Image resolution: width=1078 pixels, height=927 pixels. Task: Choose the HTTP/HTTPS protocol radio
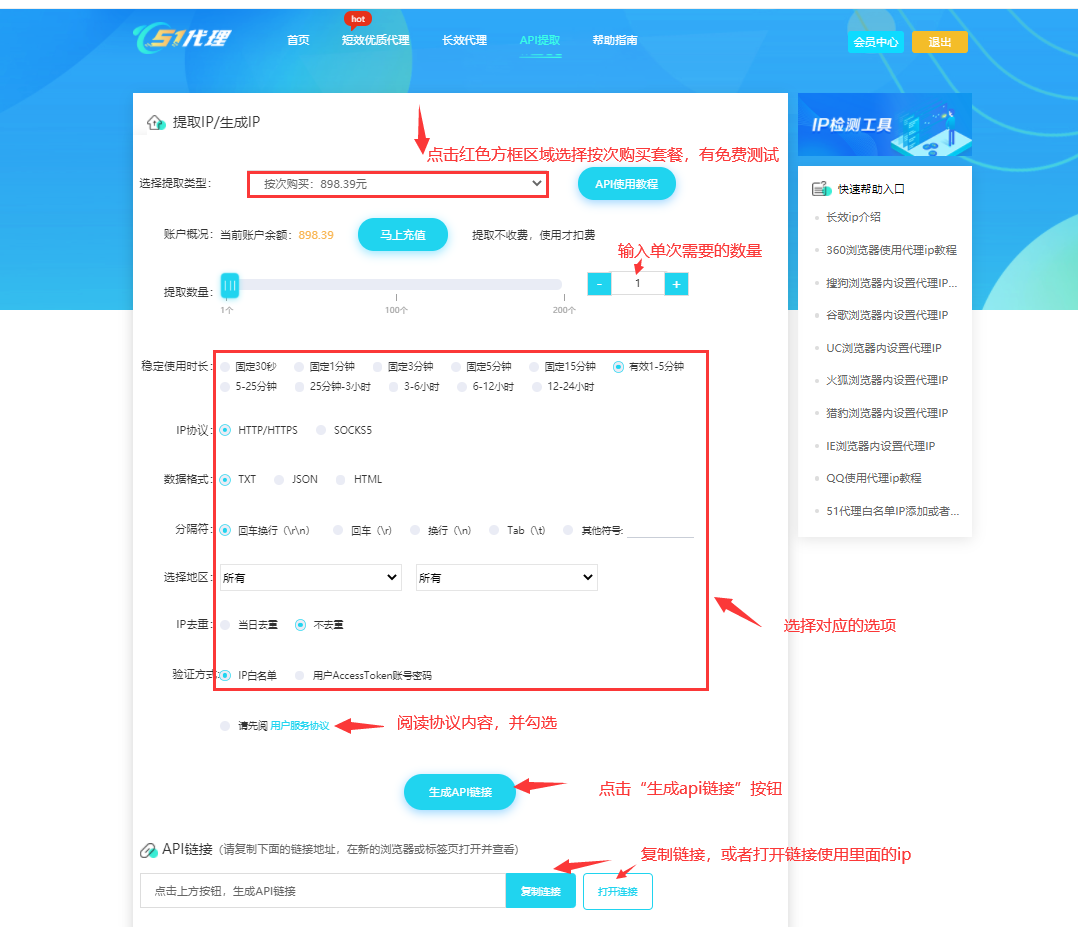pos(225,430)
